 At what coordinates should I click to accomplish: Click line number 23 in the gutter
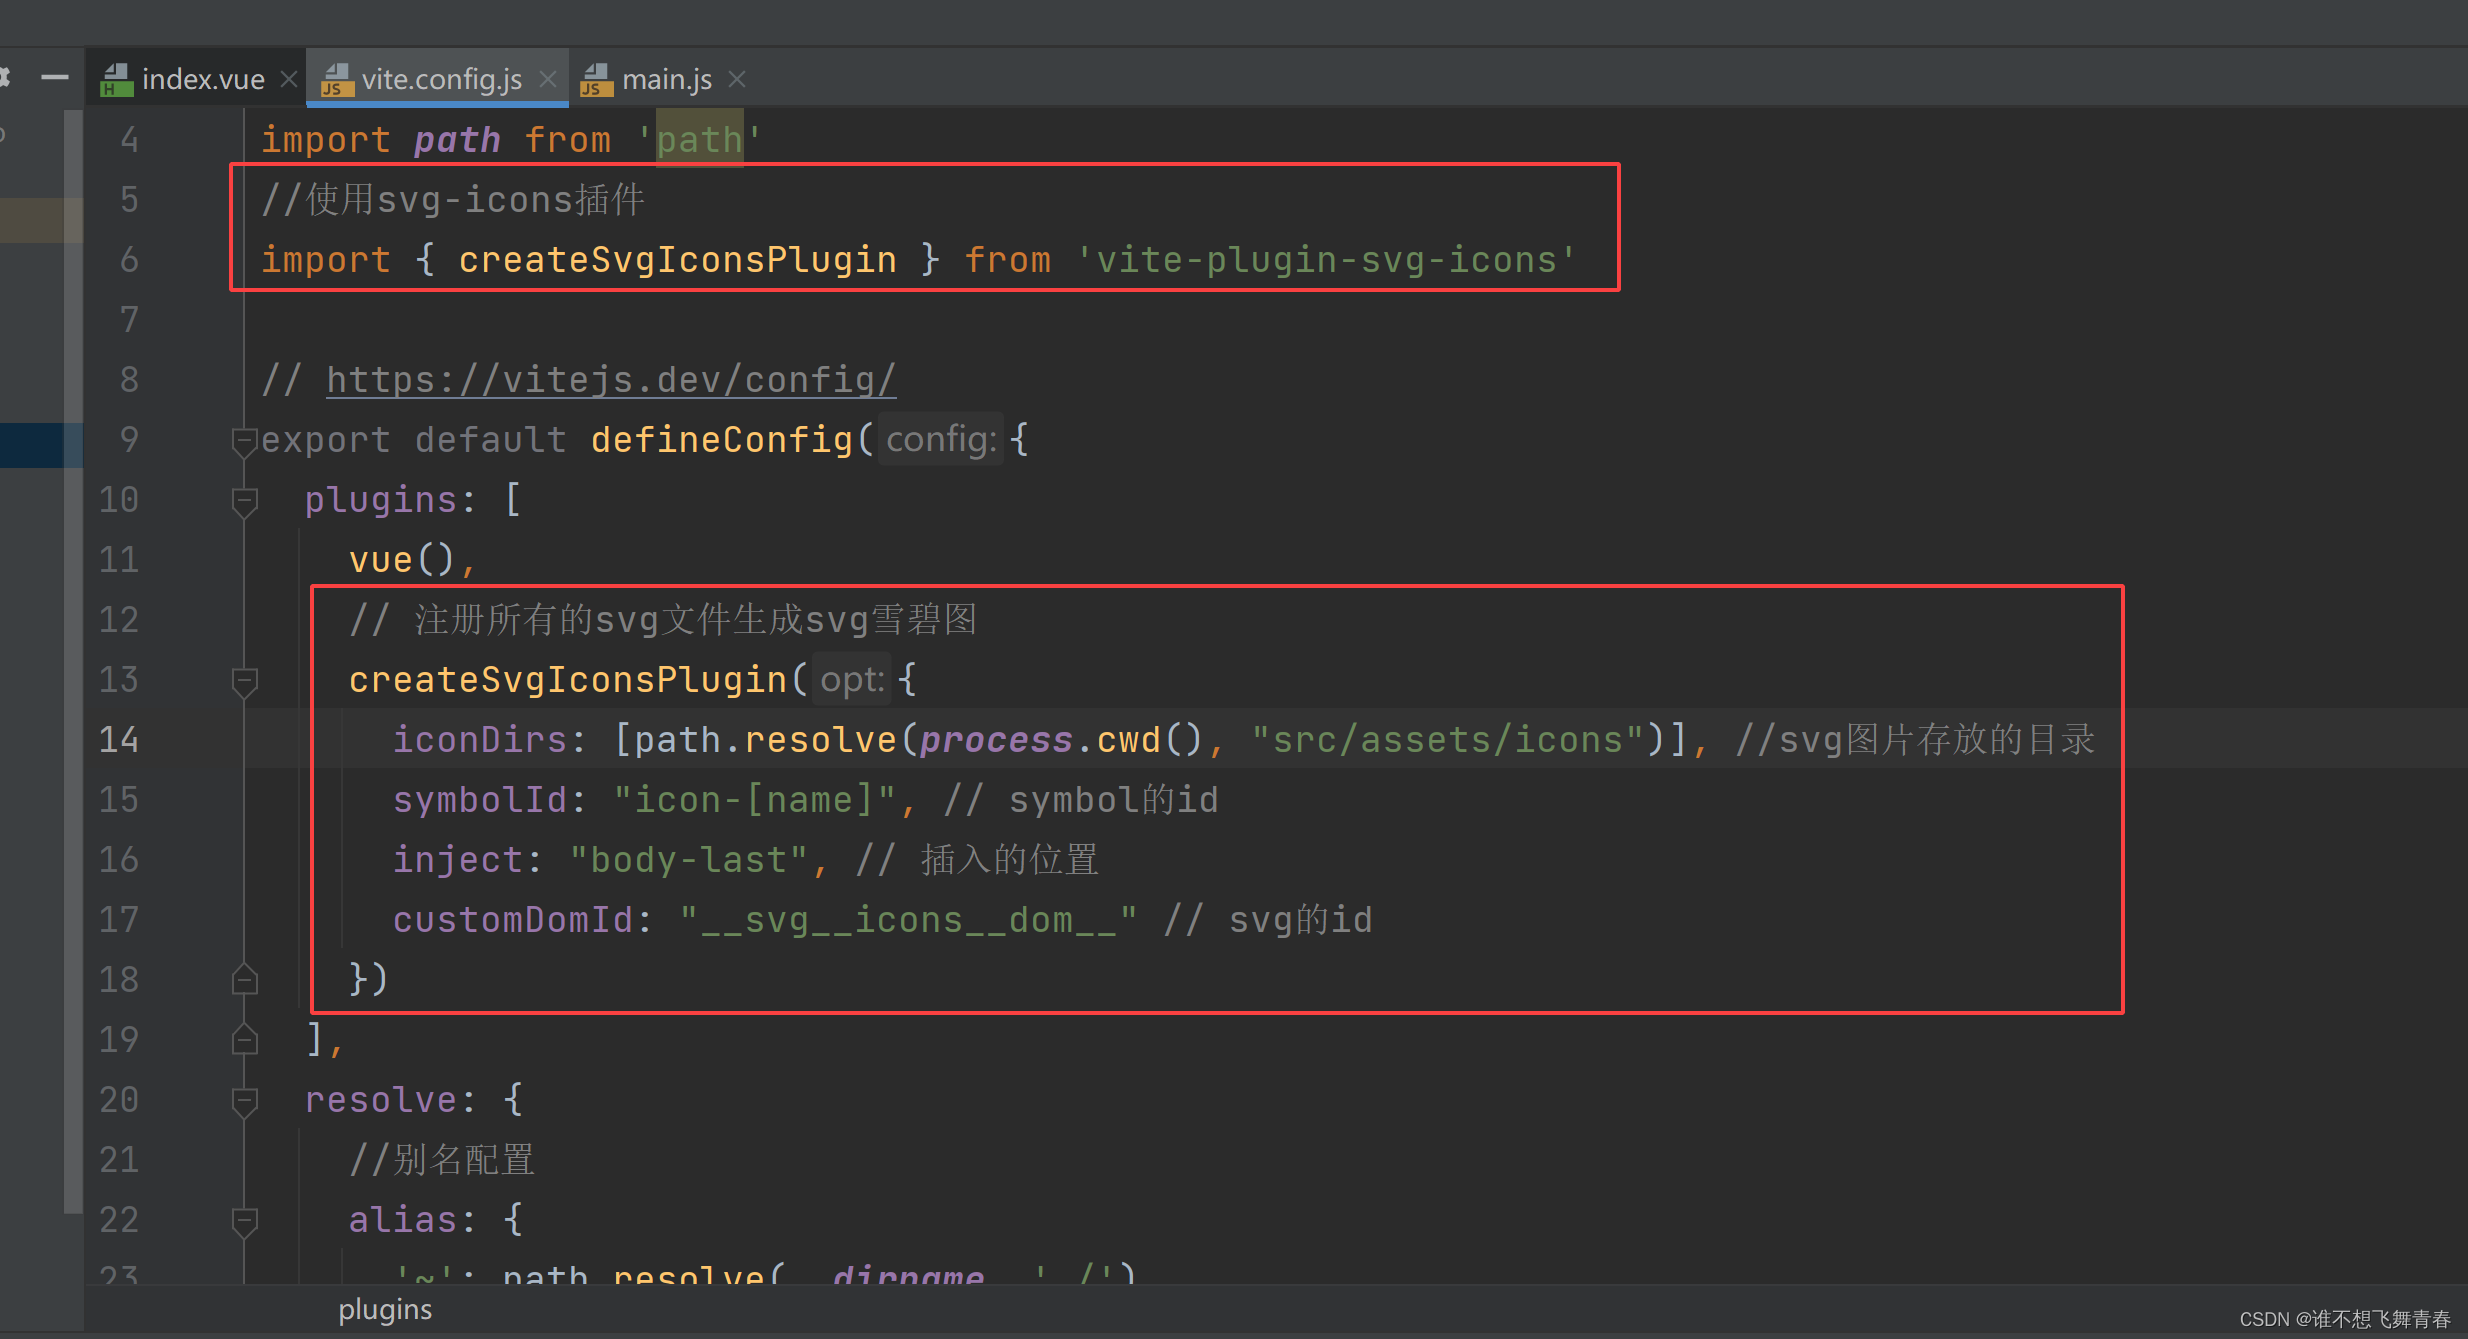[x=120, y=1276]
